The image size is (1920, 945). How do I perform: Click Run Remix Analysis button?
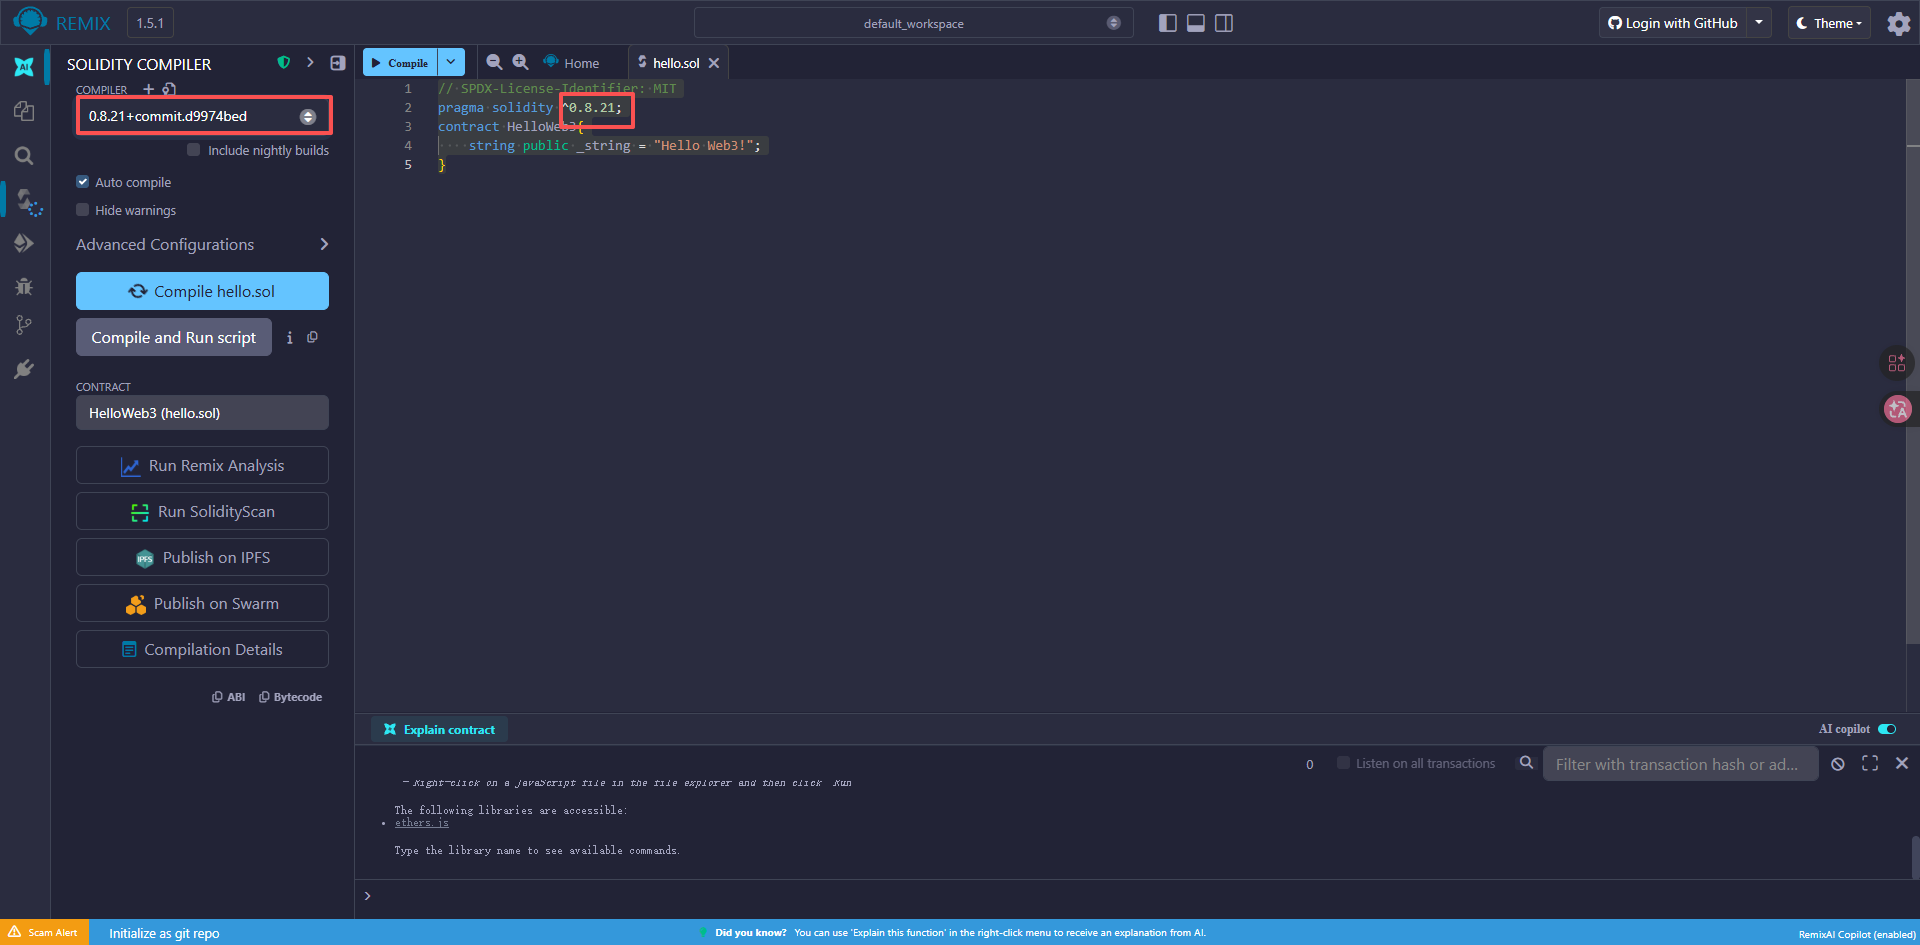click(202, 465)
